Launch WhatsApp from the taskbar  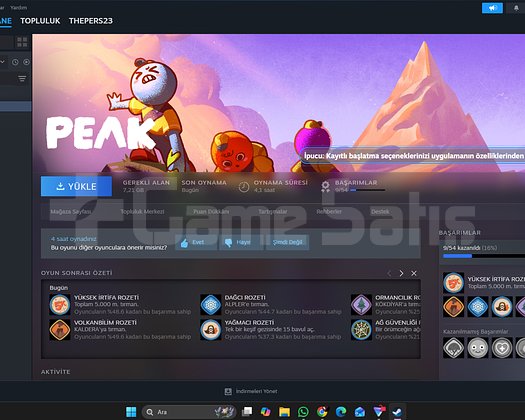point(303,412)
